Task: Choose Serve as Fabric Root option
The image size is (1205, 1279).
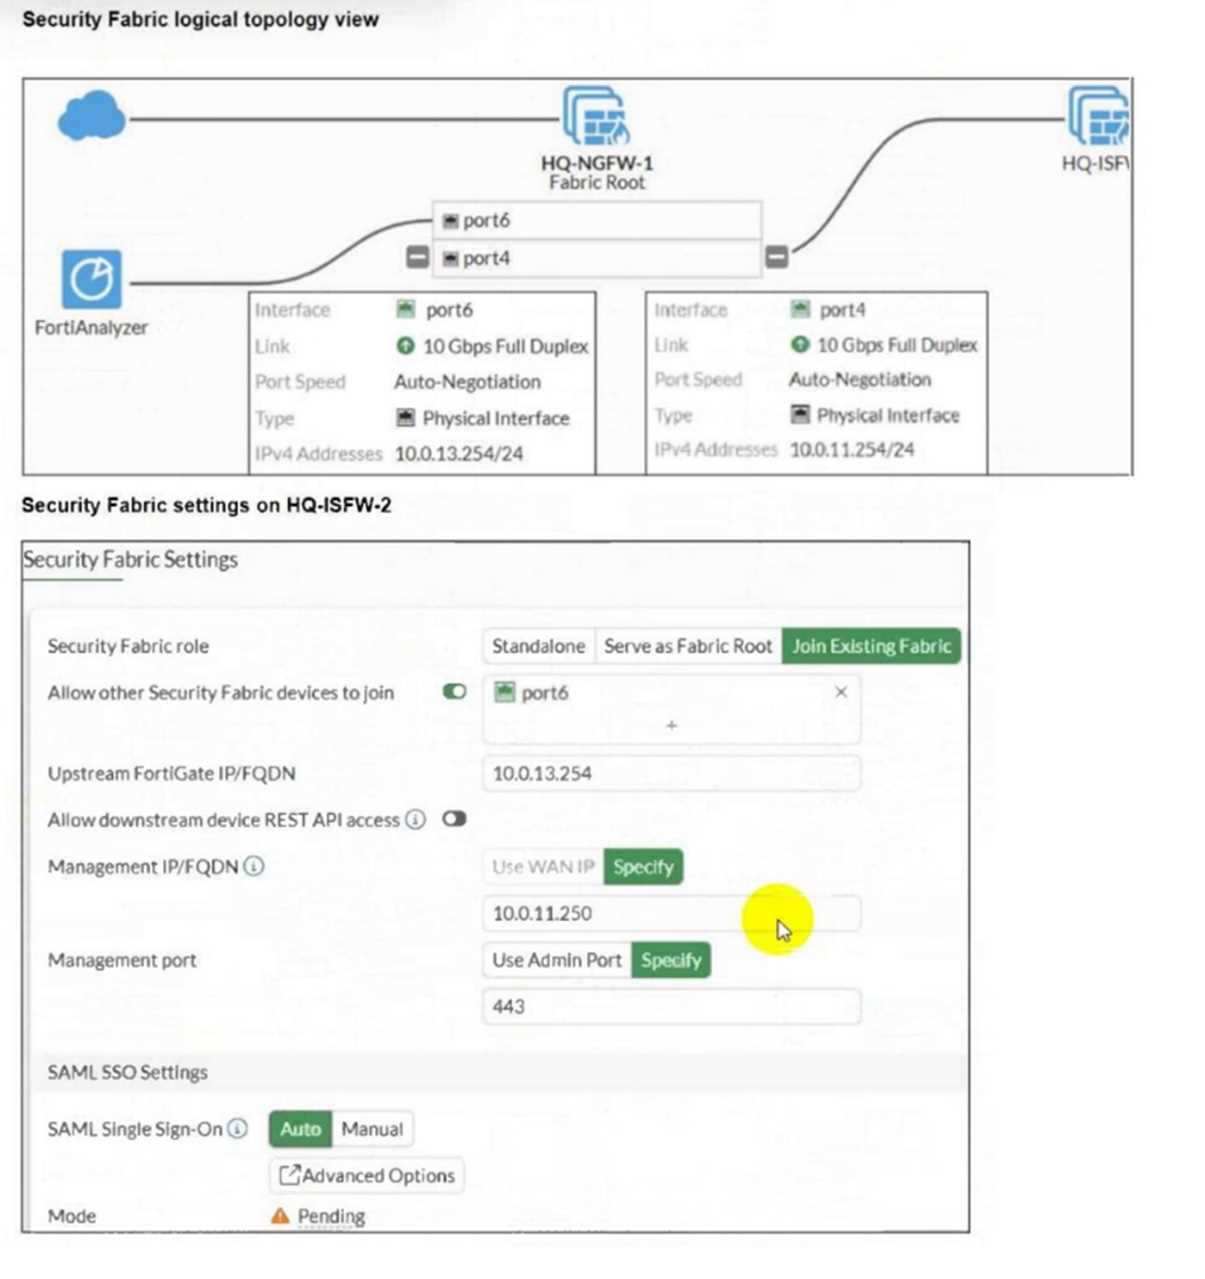Action: pos(688,646)
